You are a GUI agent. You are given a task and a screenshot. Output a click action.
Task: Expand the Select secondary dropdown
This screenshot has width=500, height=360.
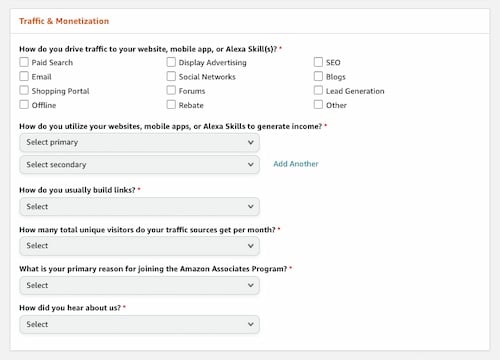139,165
